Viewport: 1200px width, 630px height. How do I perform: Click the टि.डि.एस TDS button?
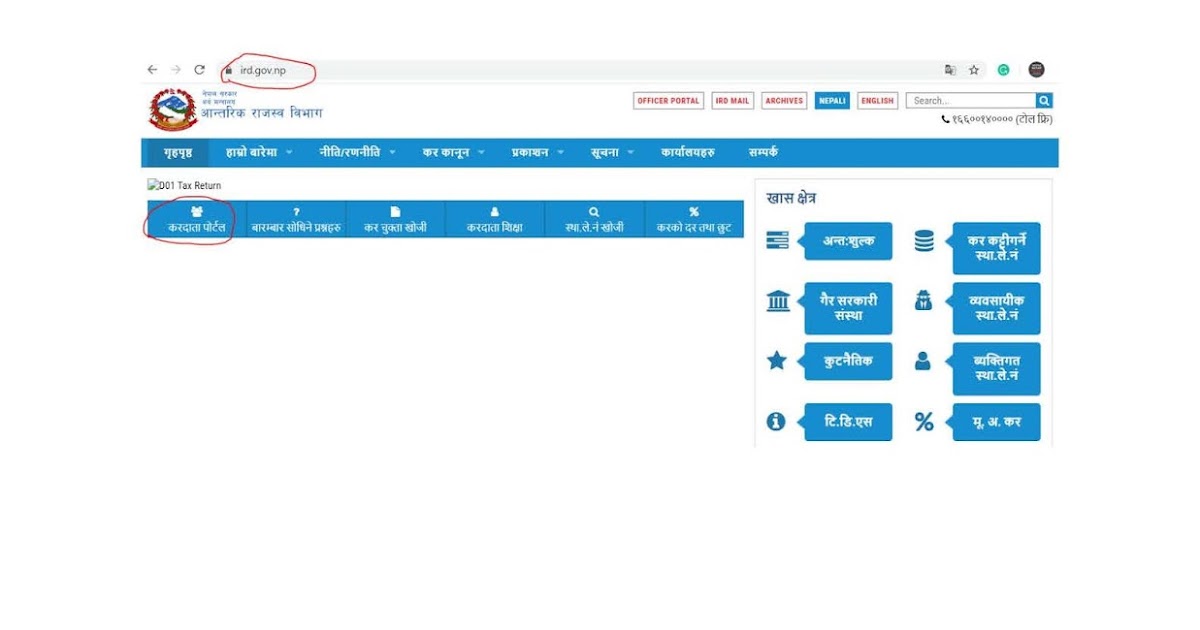(848, 422)
